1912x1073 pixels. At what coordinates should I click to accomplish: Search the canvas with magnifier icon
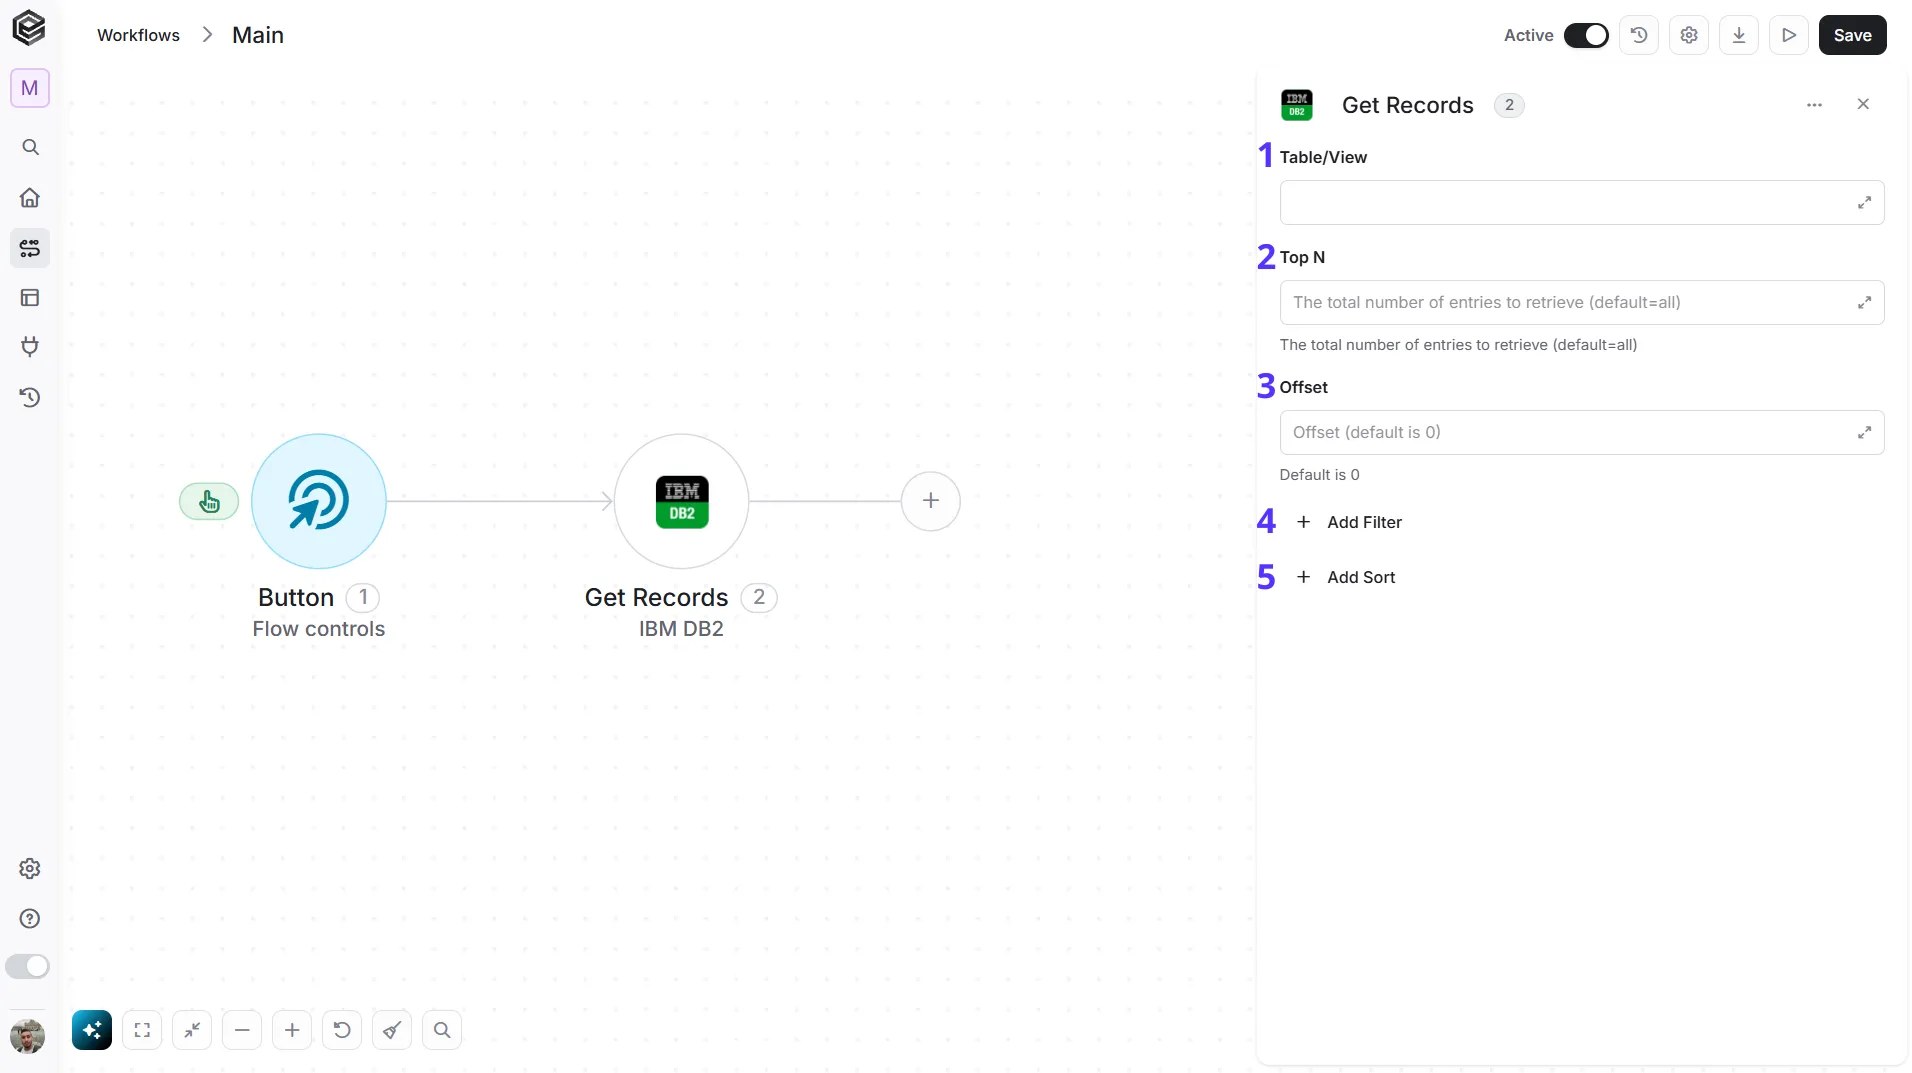442,1030
